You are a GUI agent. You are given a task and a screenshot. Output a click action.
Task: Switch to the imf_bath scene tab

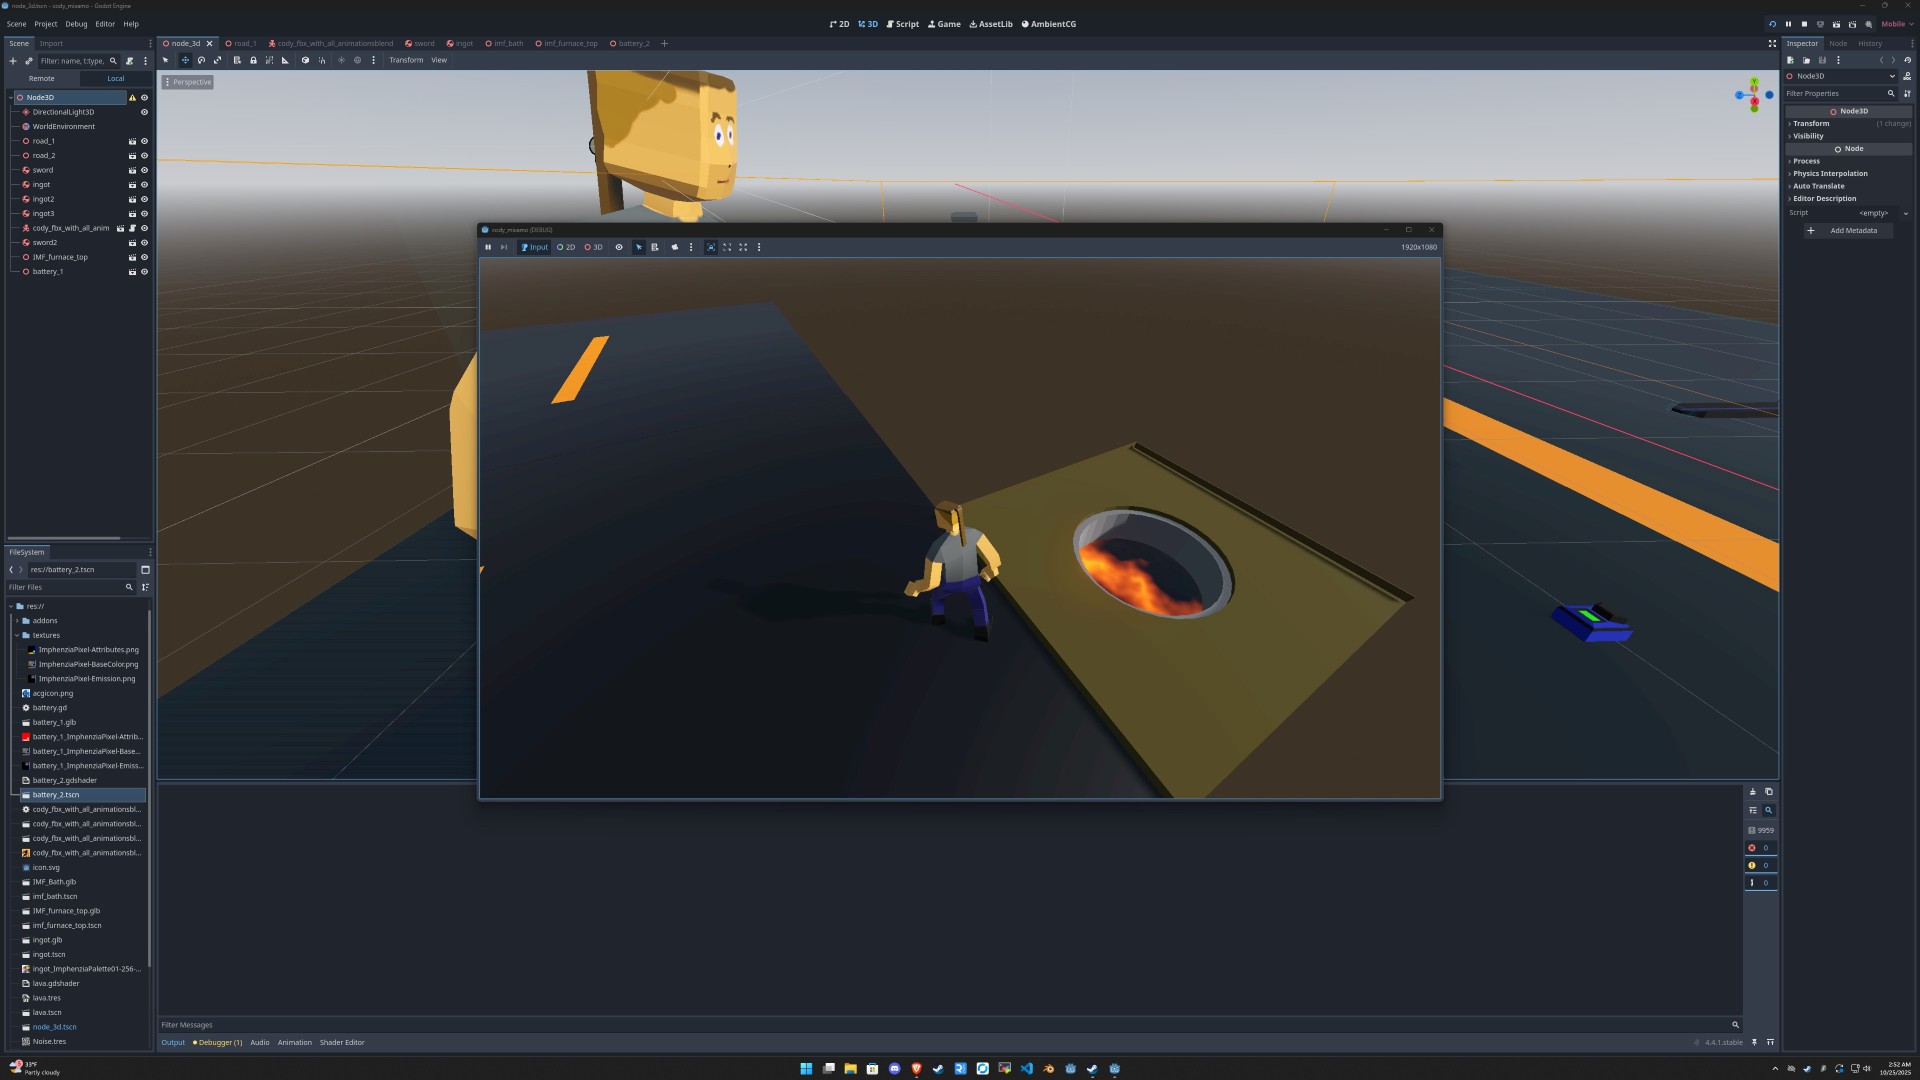pos(507,43)
